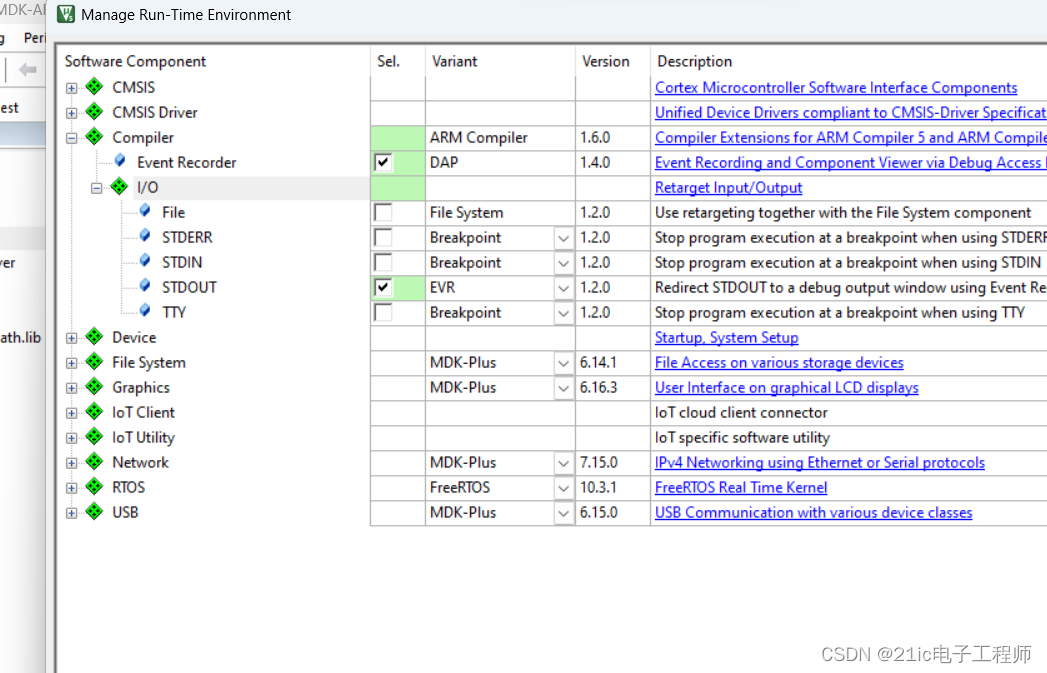
Task: Click the Device green diamond icon
Action: 95,336
